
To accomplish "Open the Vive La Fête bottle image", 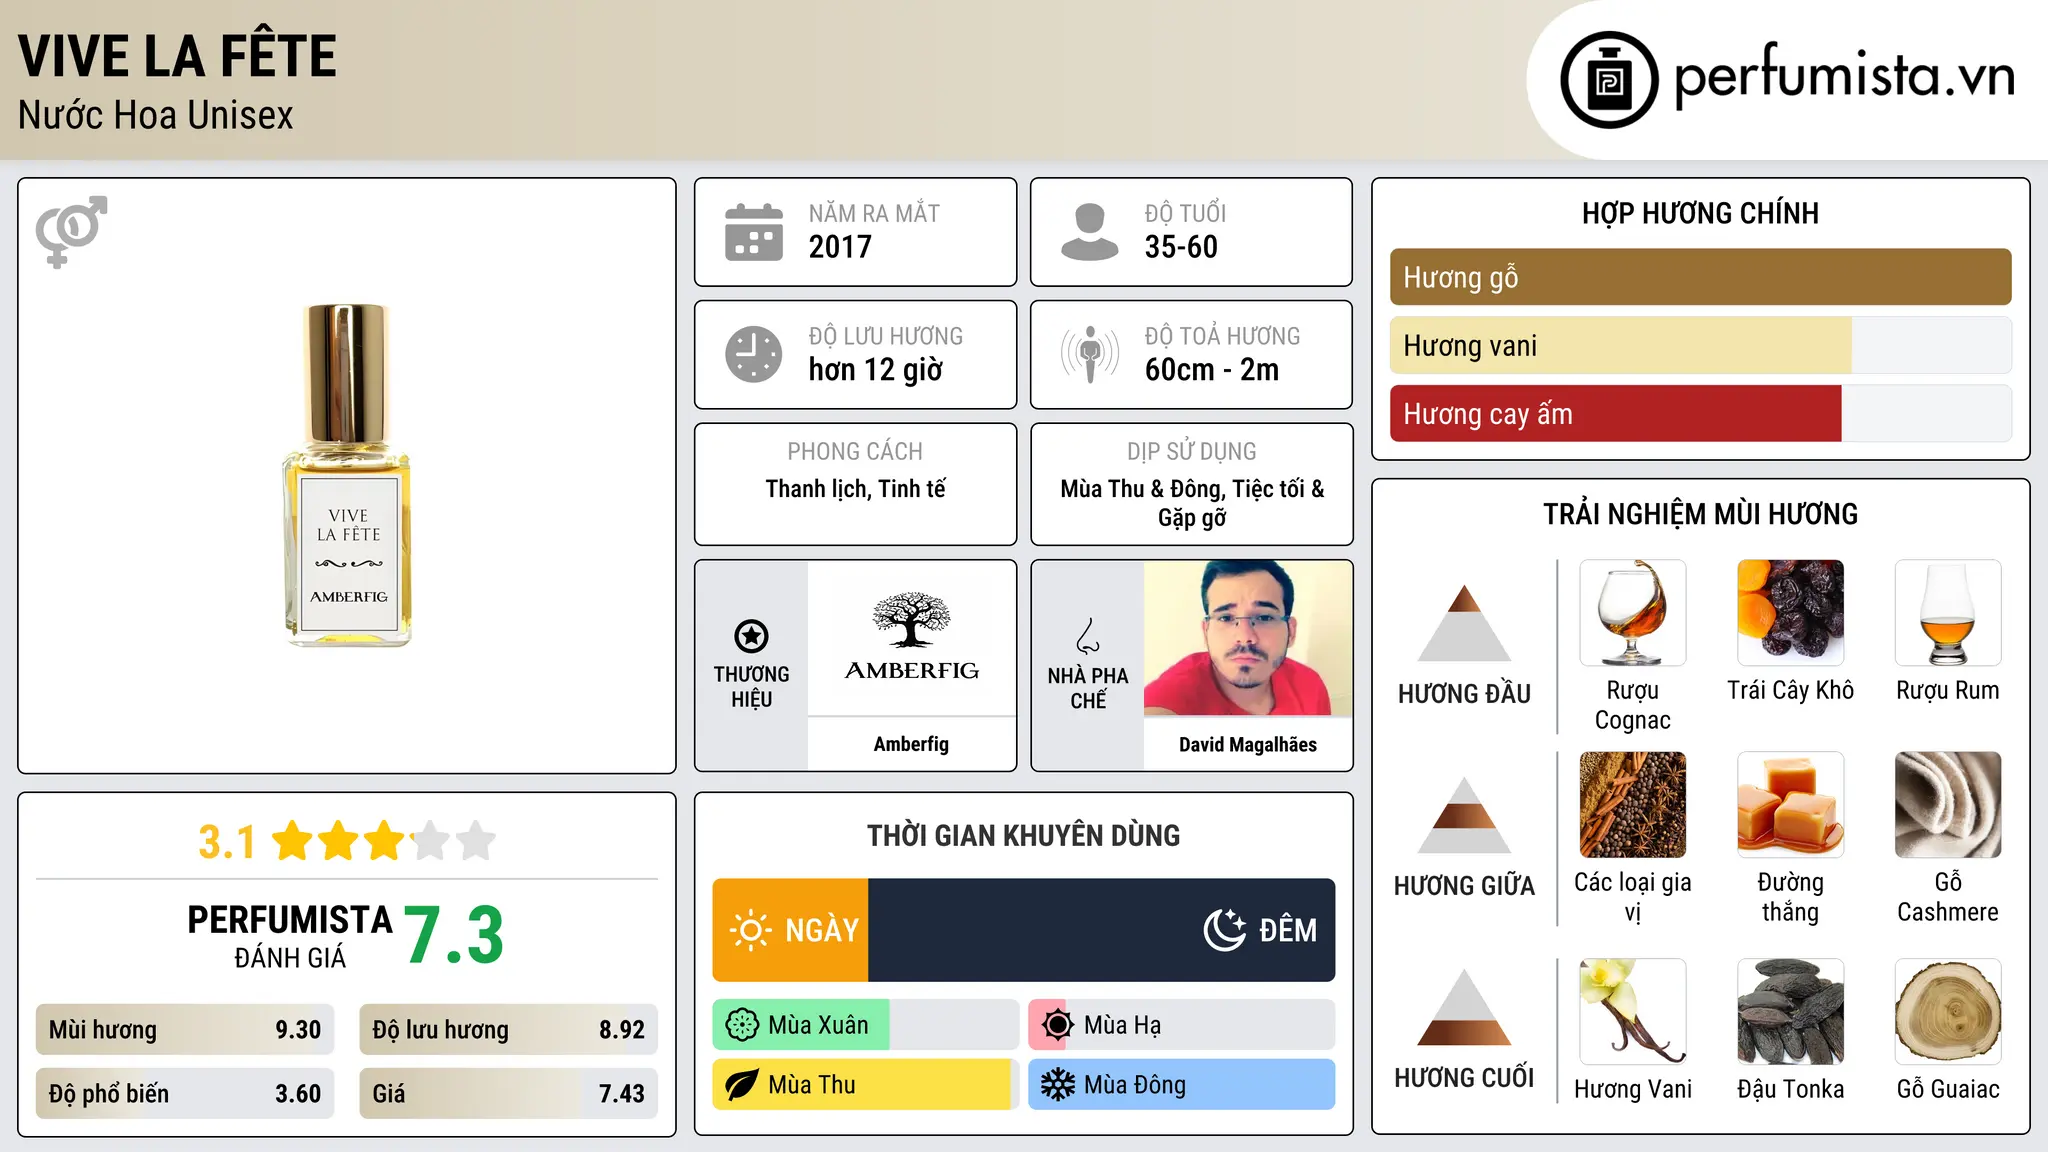I will [347, 476].
